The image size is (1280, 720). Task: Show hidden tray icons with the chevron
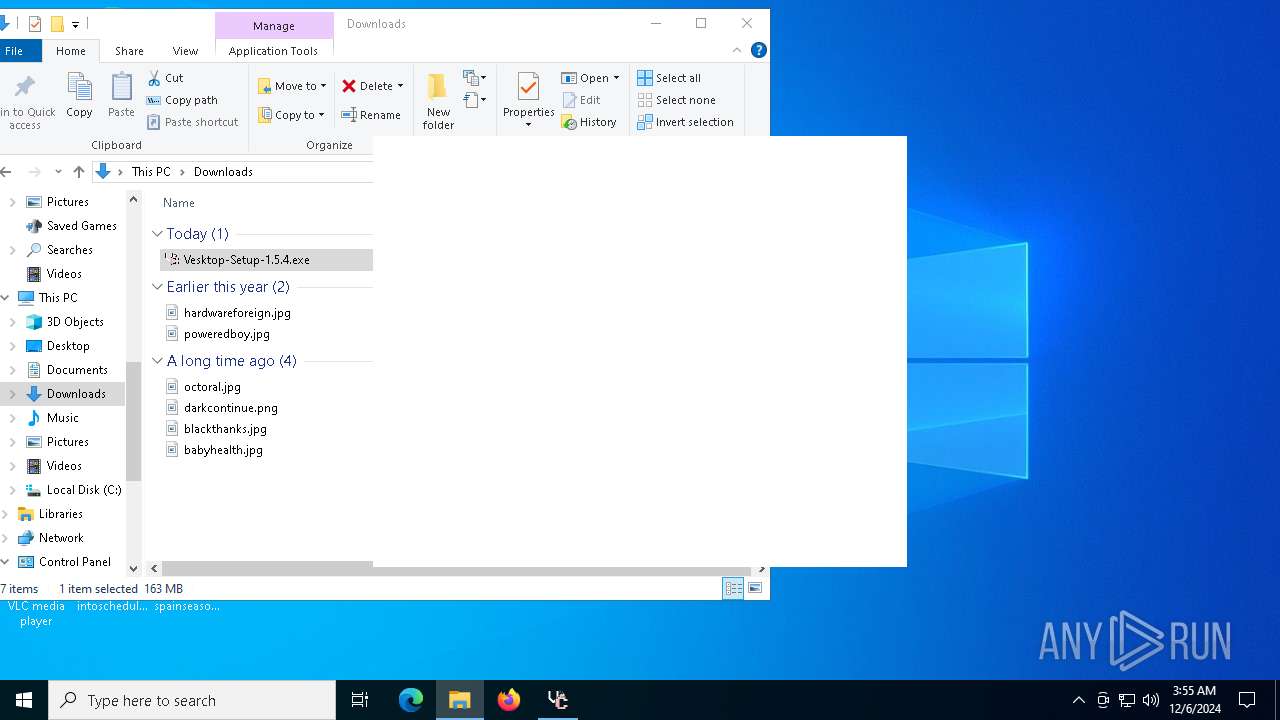tap(1078, 700)
